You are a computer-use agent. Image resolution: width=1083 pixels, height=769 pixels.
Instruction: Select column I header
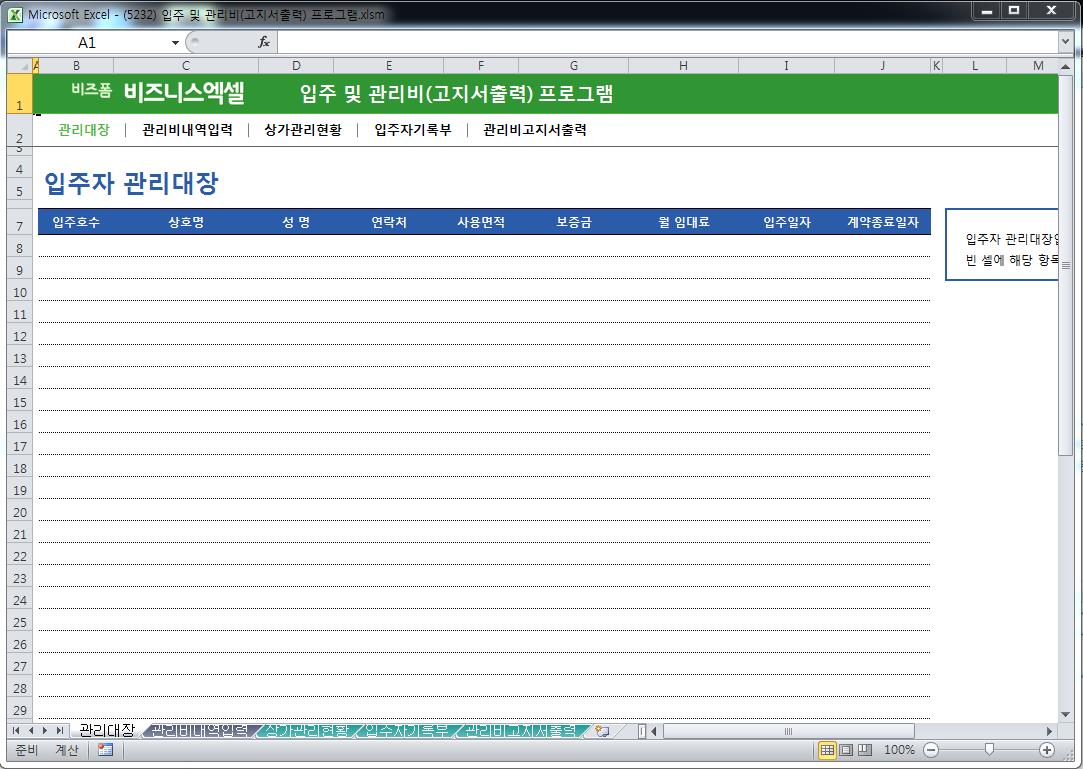click(x=786, y=66)
